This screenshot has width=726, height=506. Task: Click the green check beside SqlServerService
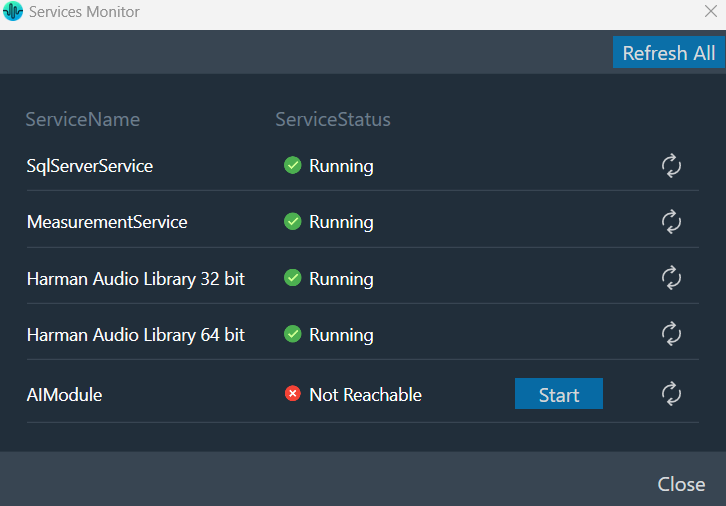[x=293, y=165]
